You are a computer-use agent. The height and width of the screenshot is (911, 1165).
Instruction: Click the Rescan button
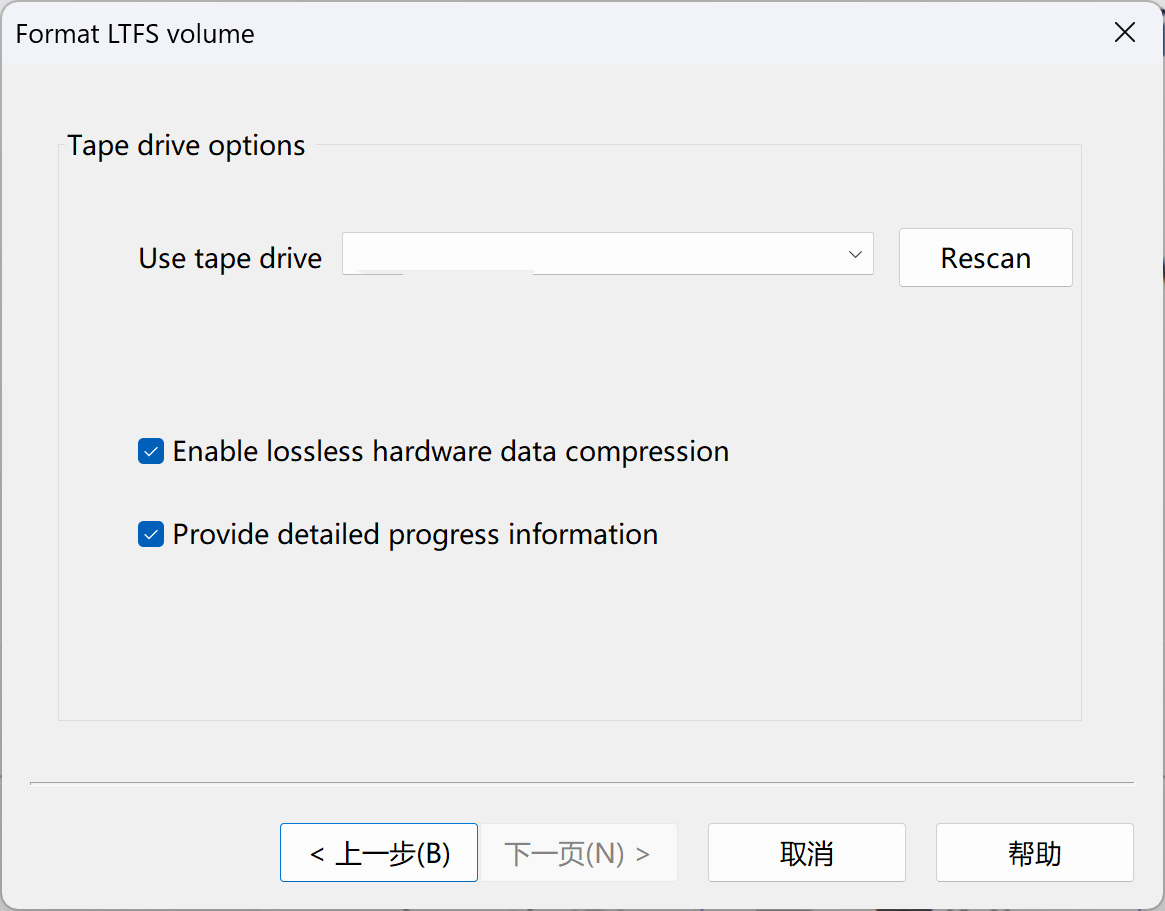pos(985,258)
